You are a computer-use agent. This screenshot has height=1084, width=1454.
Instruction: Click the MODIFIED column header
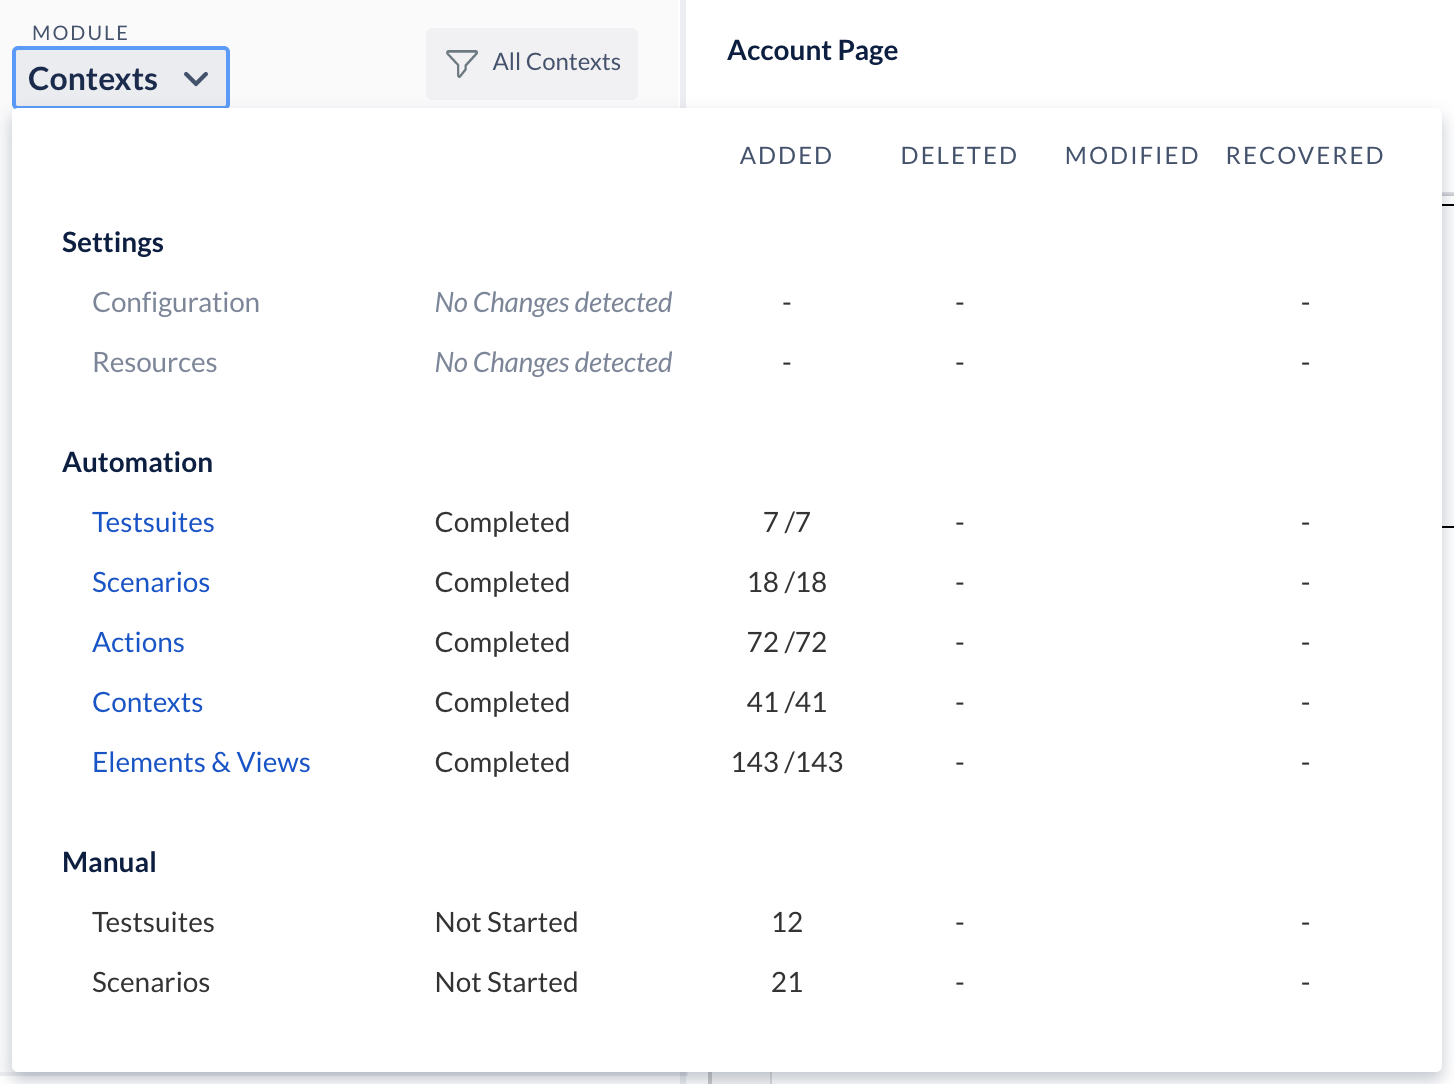coord(1132,156)
